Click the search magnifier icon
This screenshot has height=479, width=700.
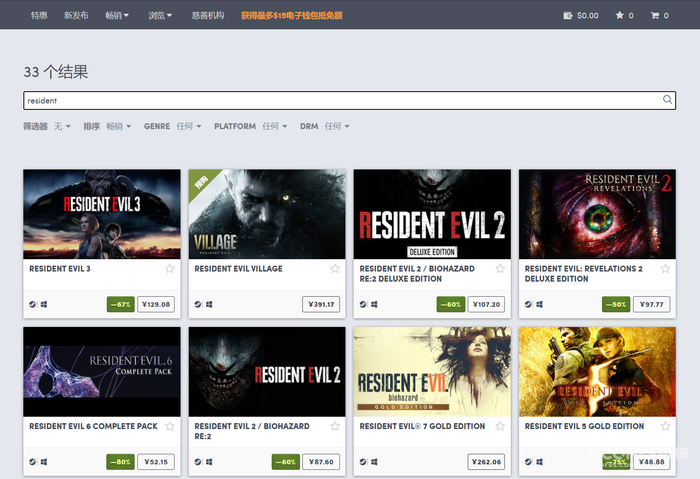667,100
